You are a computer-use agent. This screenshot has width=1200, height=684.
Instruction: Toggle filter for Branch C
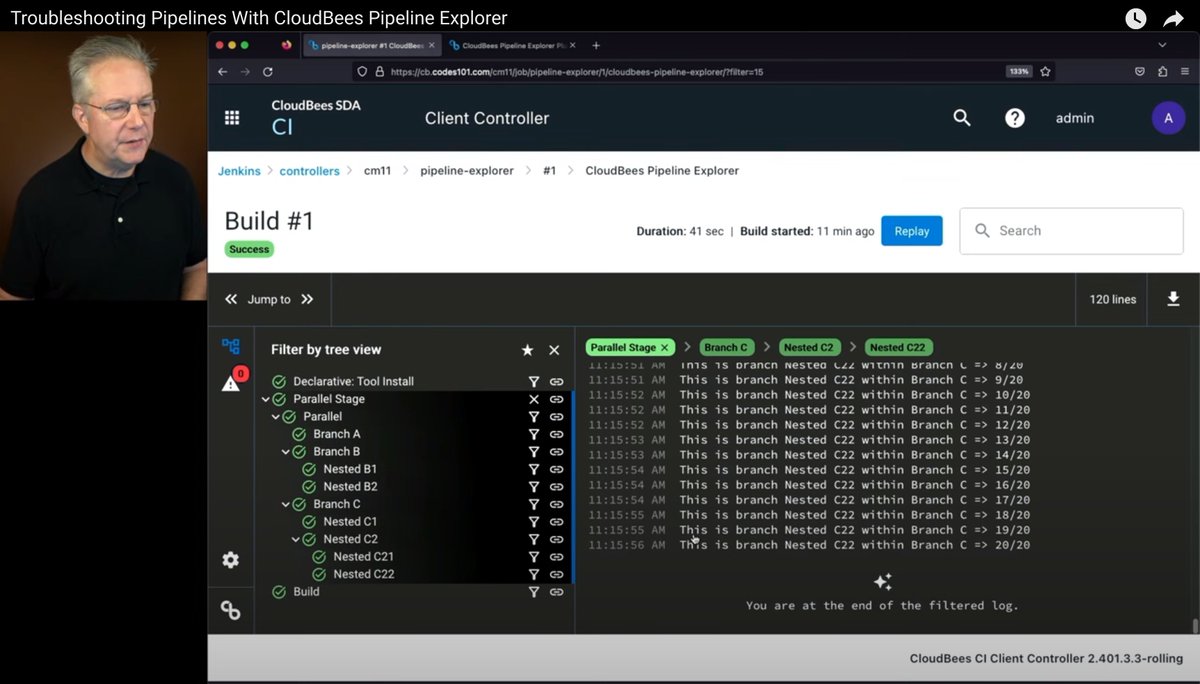pos(534,504)
